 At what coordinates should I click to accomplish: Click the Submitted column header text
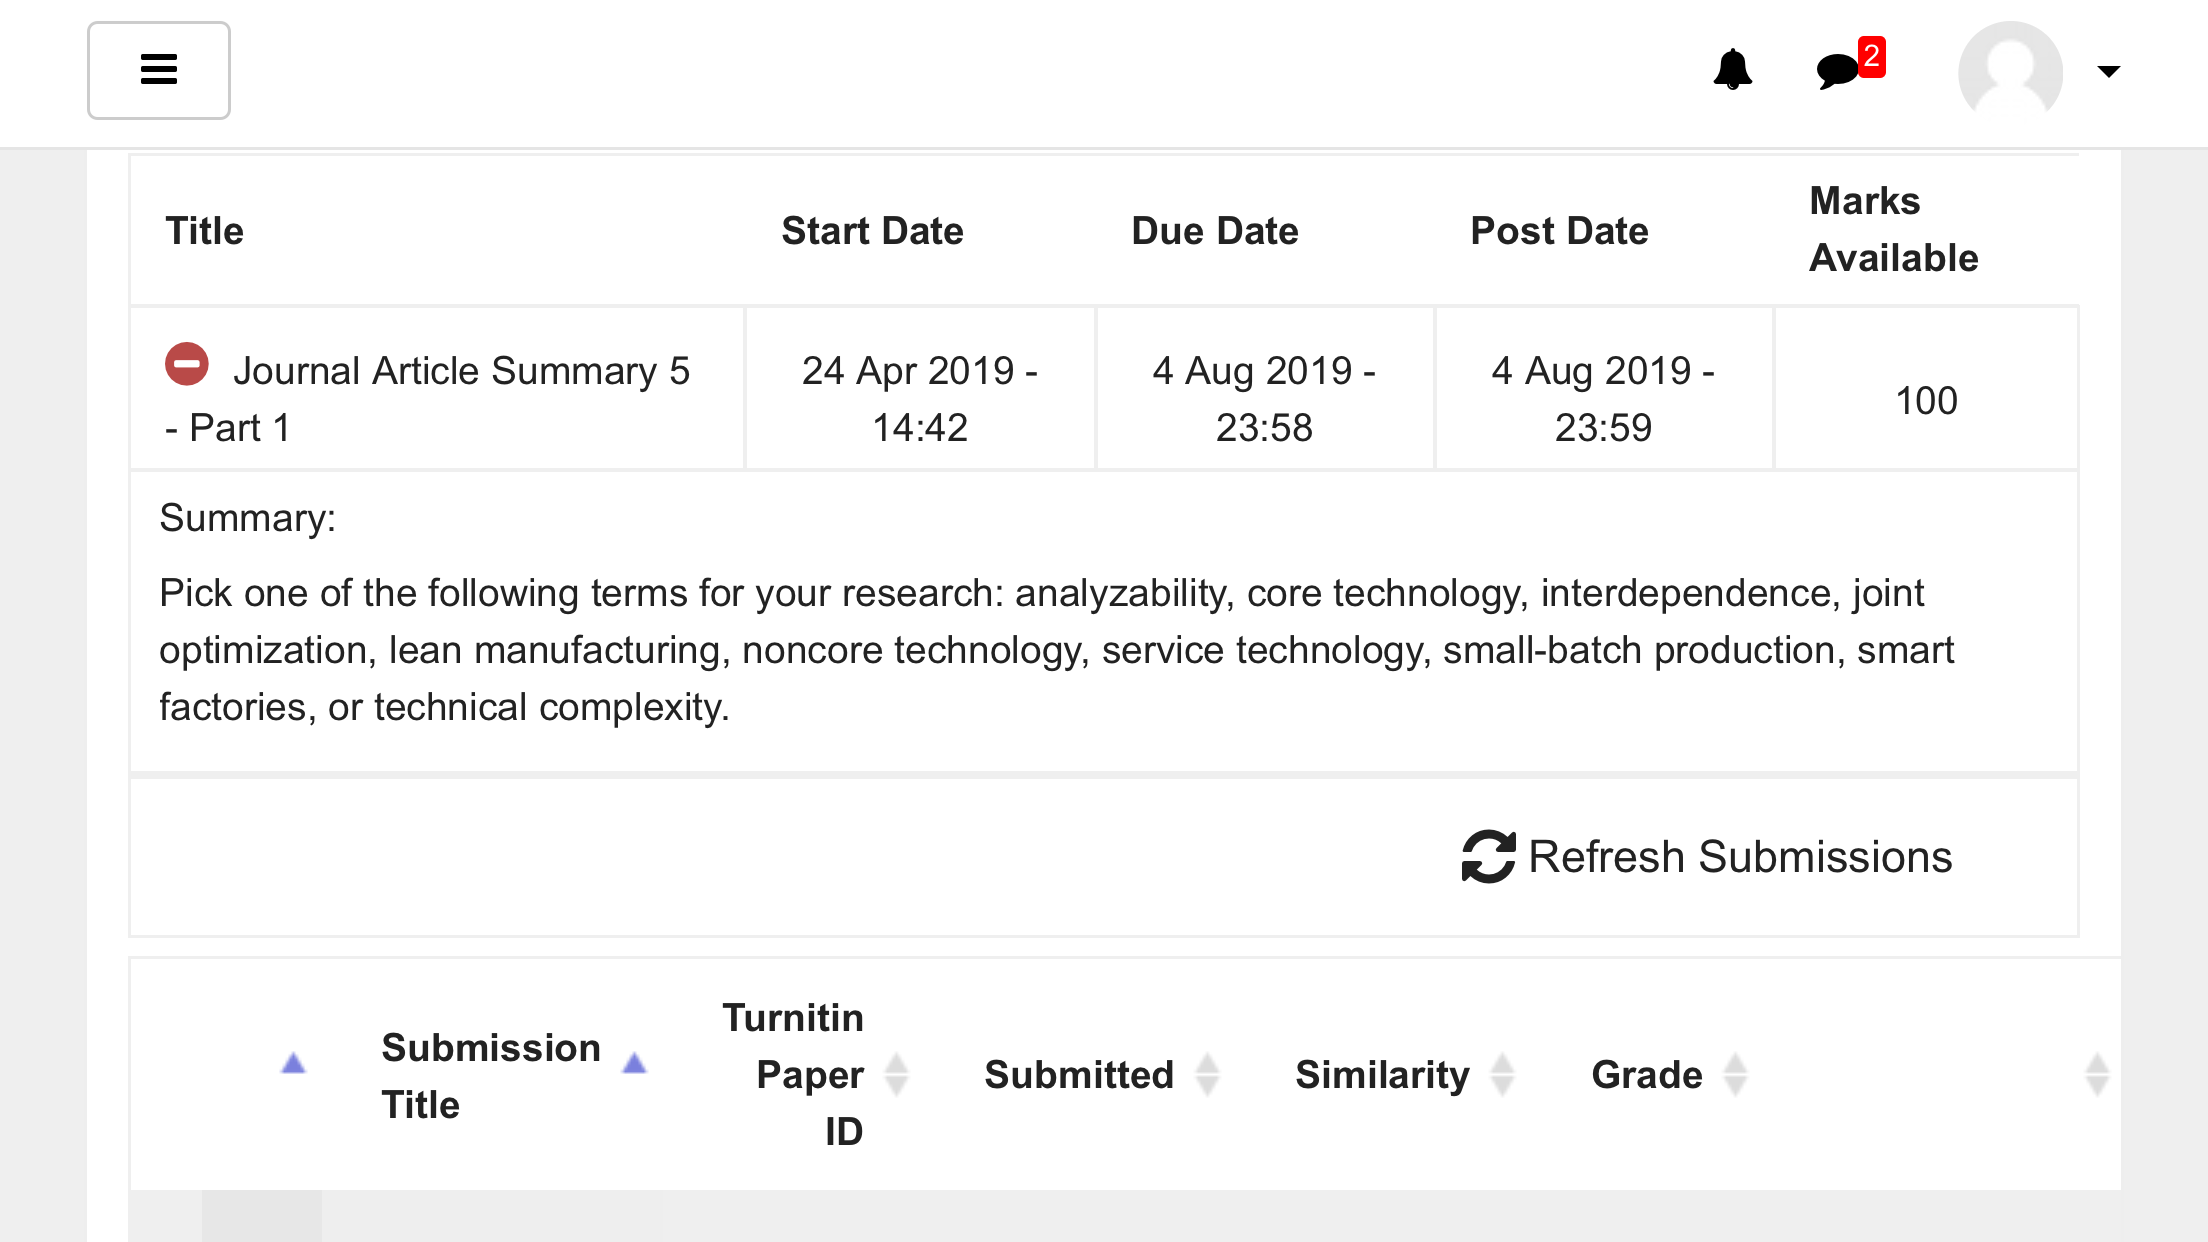point(1079,1075)
